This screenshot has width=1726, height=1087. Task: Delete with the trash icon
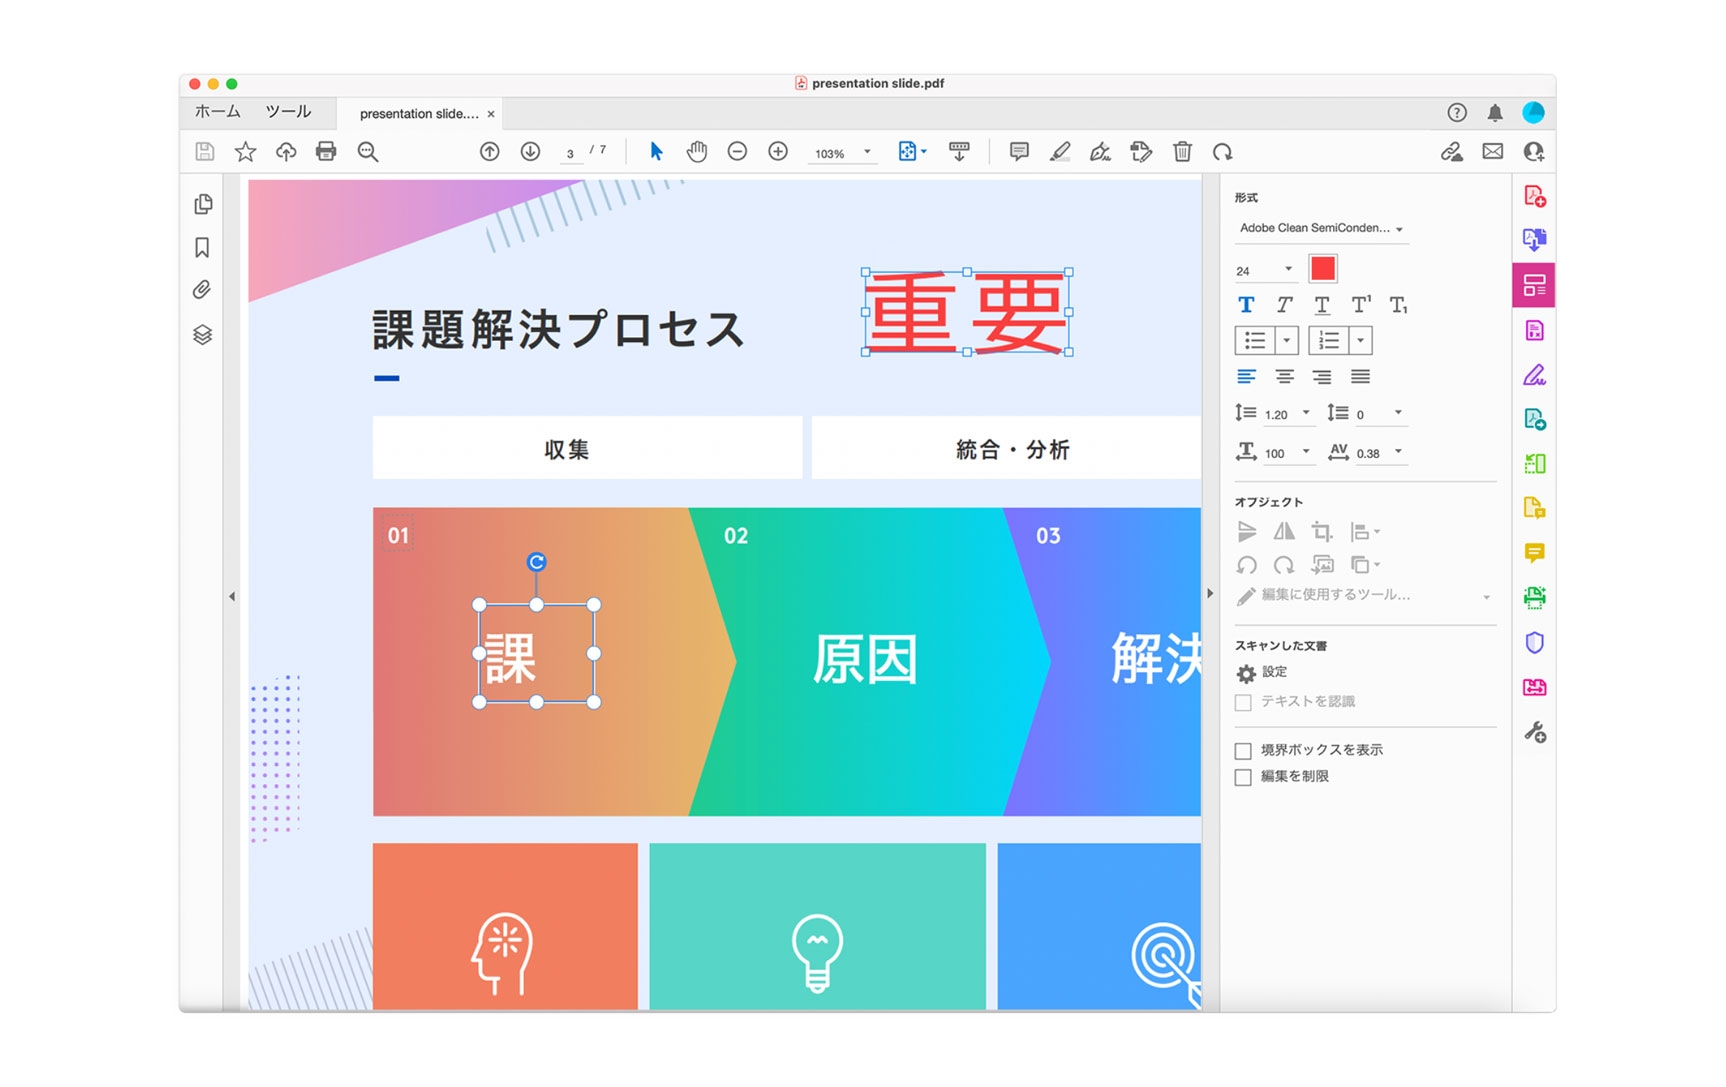1182,152
